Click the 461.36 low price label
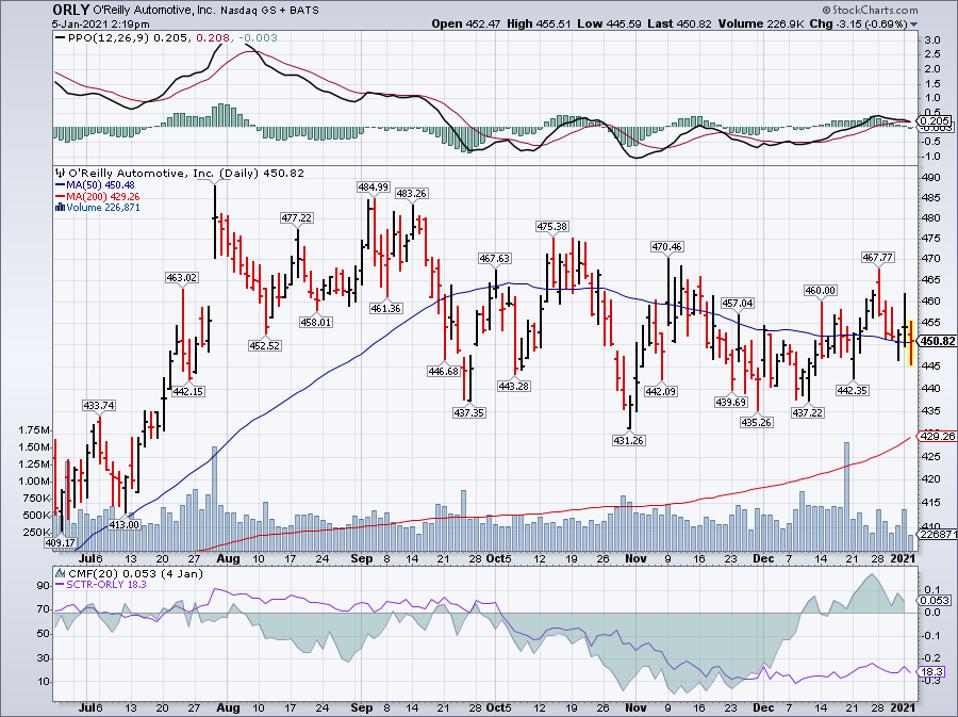Image resolution: width=958 pixels, height=717 pixels. (386, 308)
